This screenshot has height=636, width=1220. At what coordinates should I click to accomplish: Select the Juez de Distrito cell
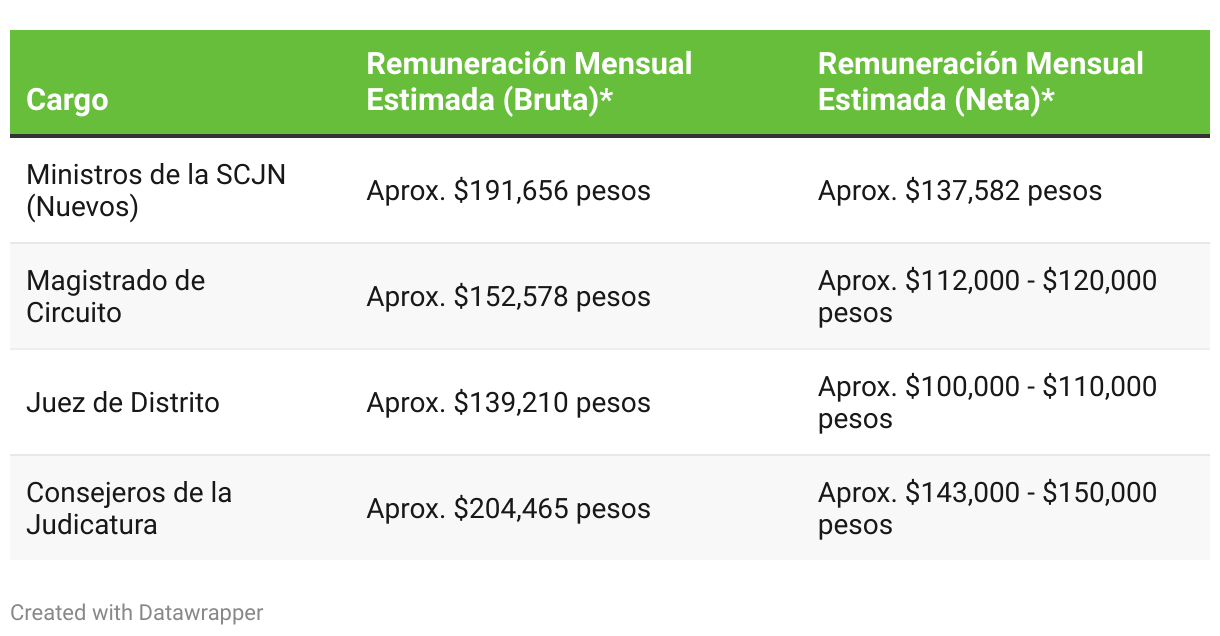coord(123,403)
